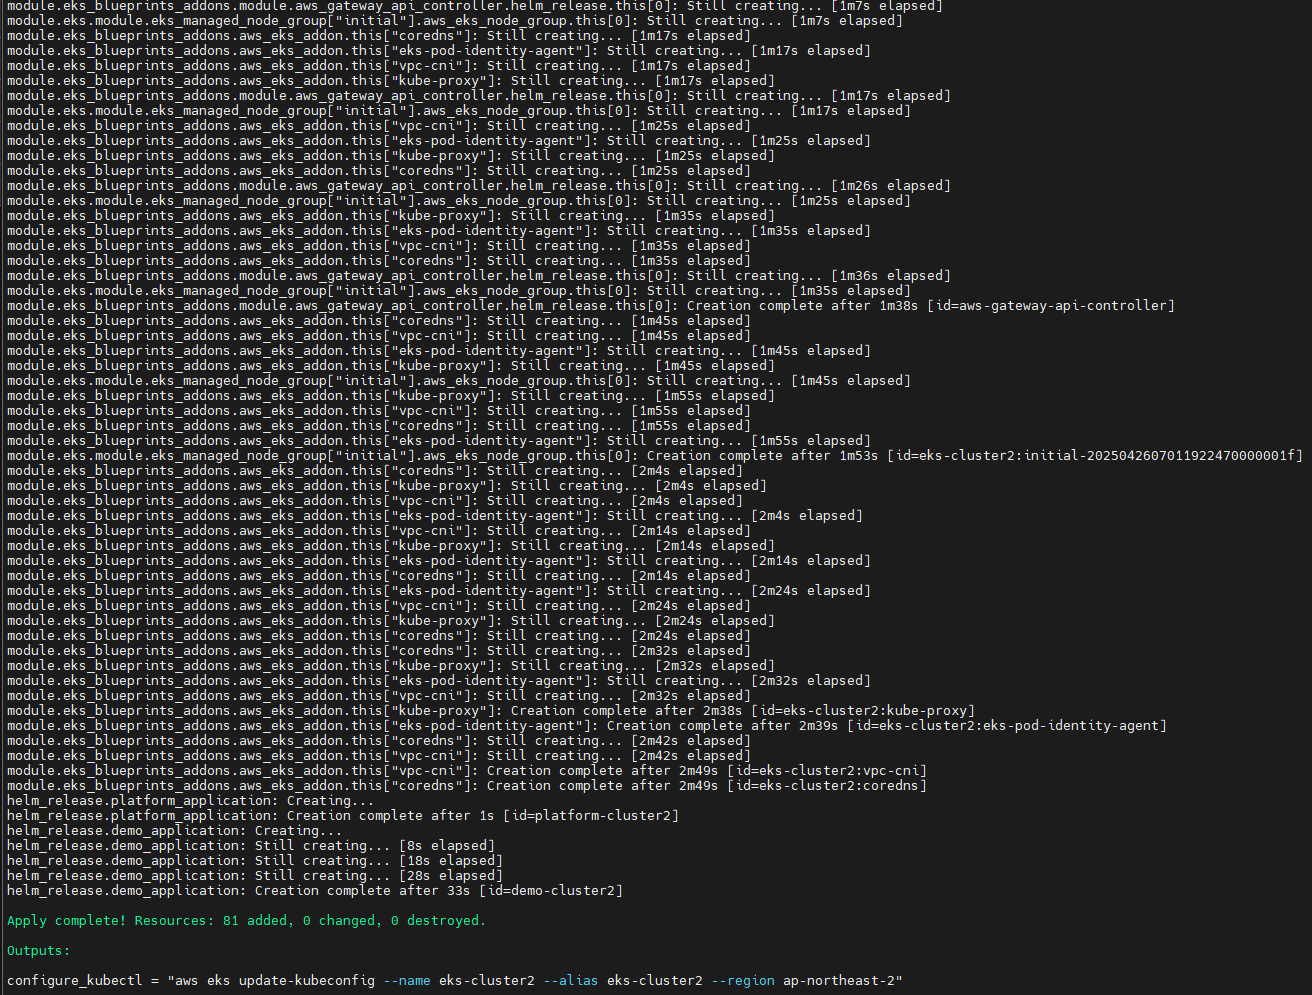Screen dimensions: 1312x995
Task: Click kube-proxy '[1m45s elapsed]' line
Action: click(x=391, y=365)
